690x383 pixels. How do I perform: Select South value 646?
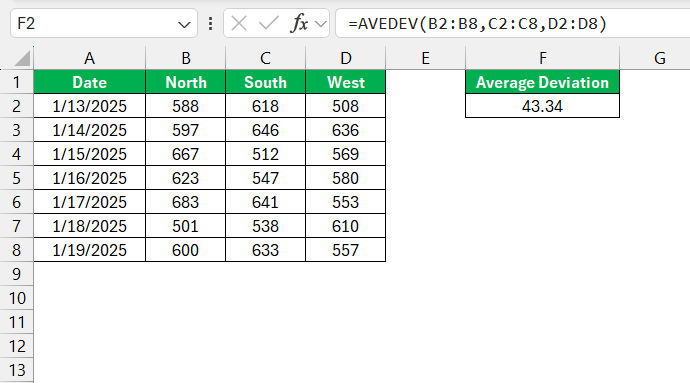[265, 130]
